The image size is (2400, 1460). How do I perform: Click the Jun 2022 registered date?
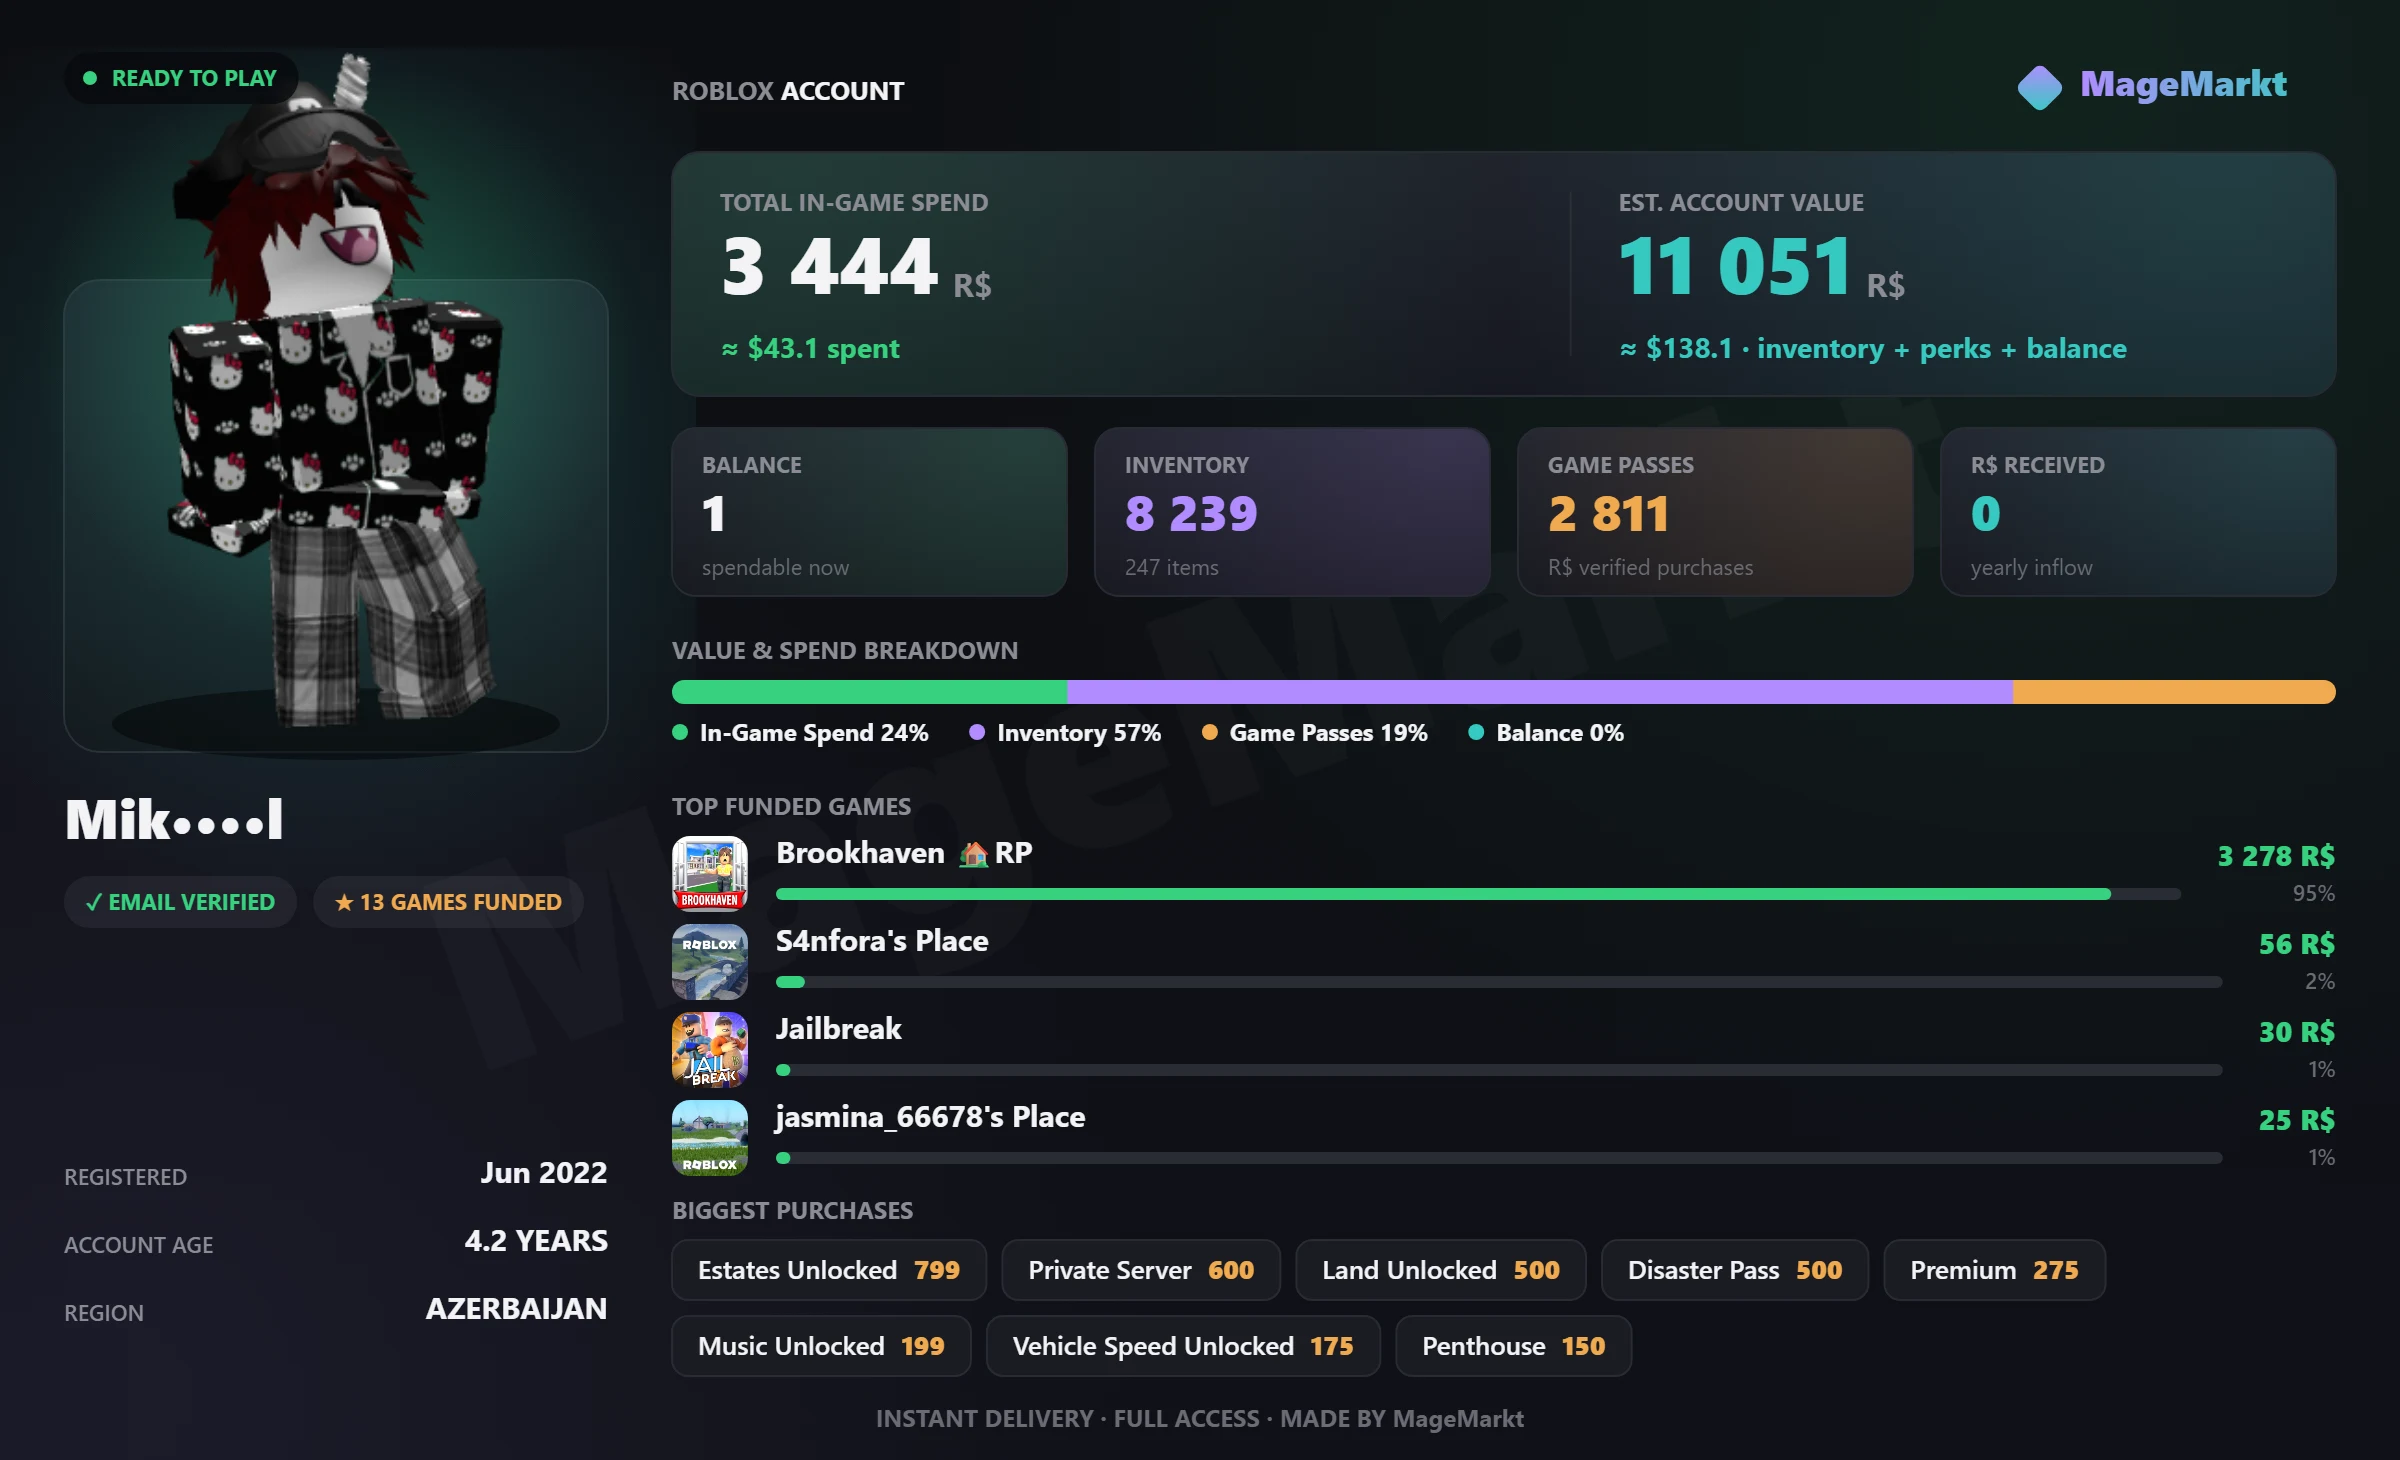(543, 1172)
